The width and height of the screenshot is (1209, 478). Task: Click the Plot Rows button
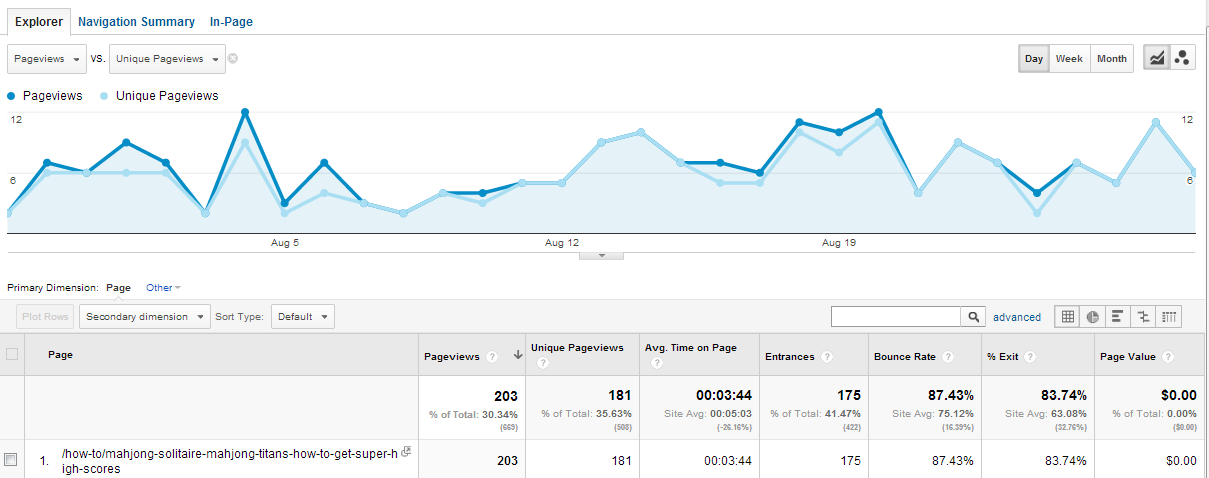45,316
